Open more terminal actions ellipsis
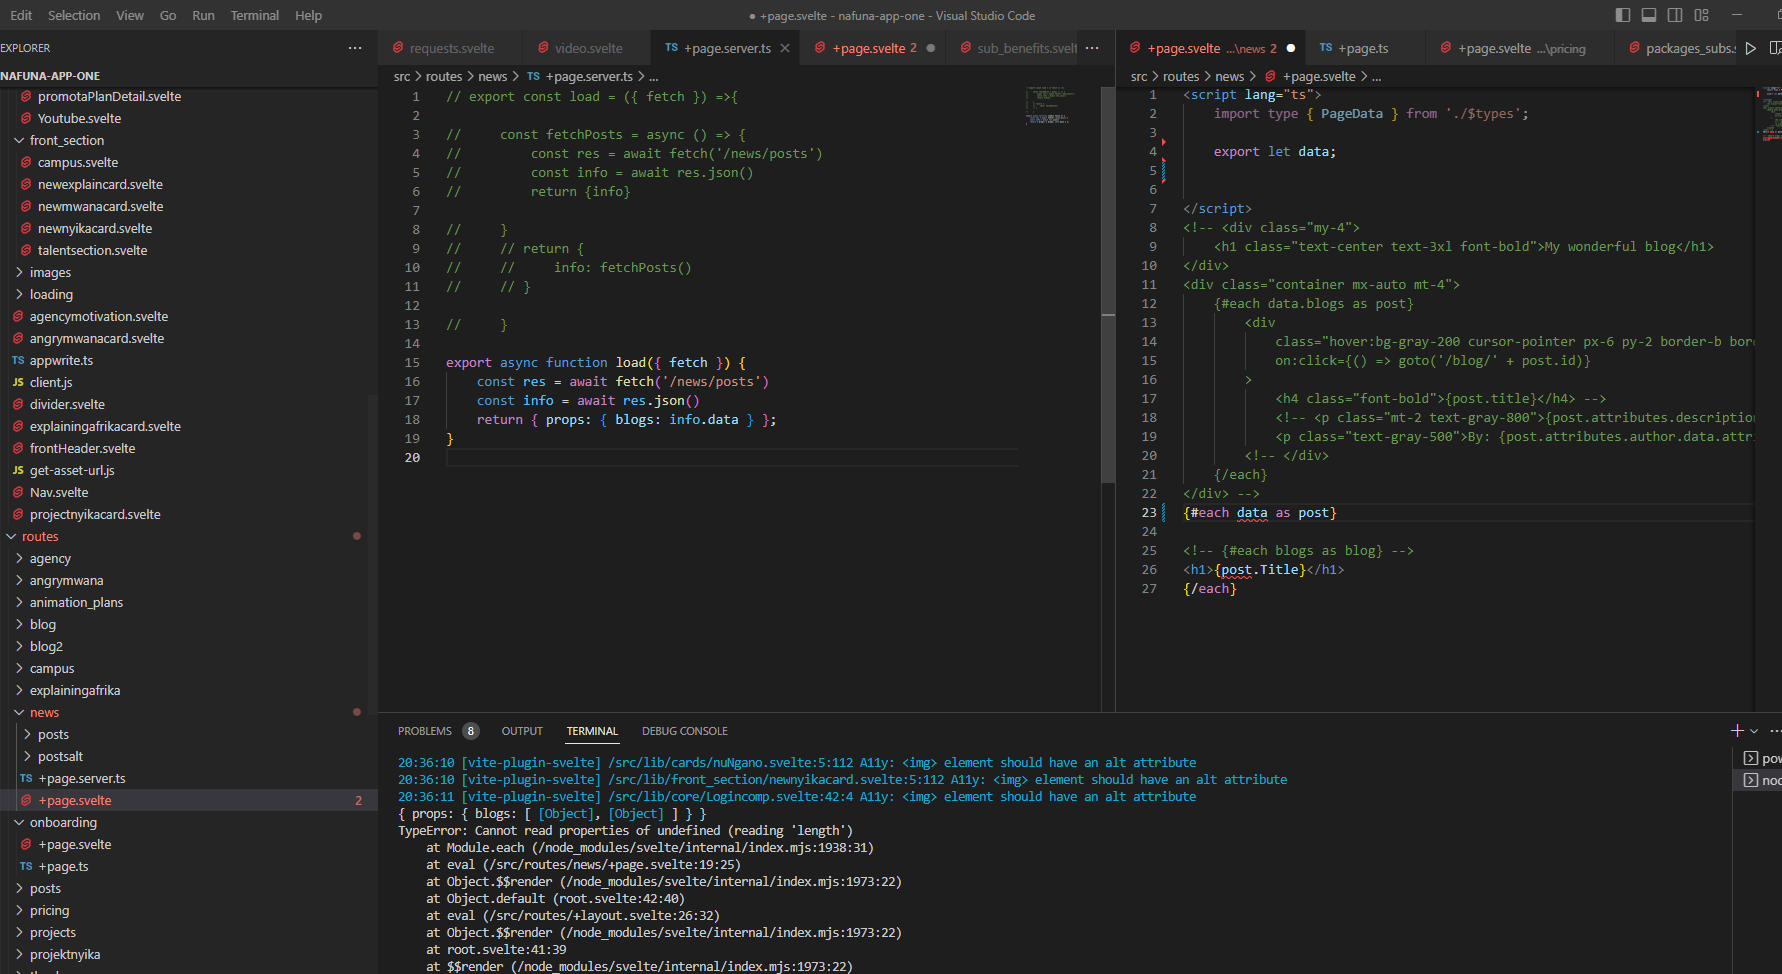 pyautogui.click(x=1775, y=731)
